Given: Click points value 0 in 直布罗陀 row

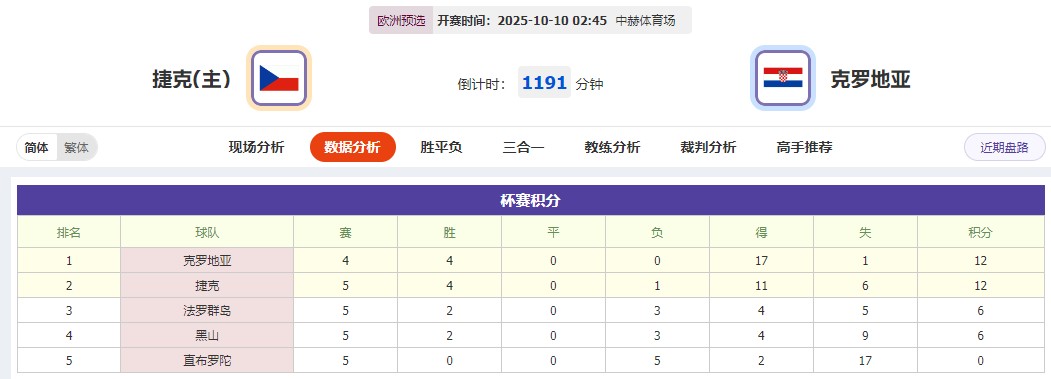Looking at the screenshot, I should [x=981, y=360].
